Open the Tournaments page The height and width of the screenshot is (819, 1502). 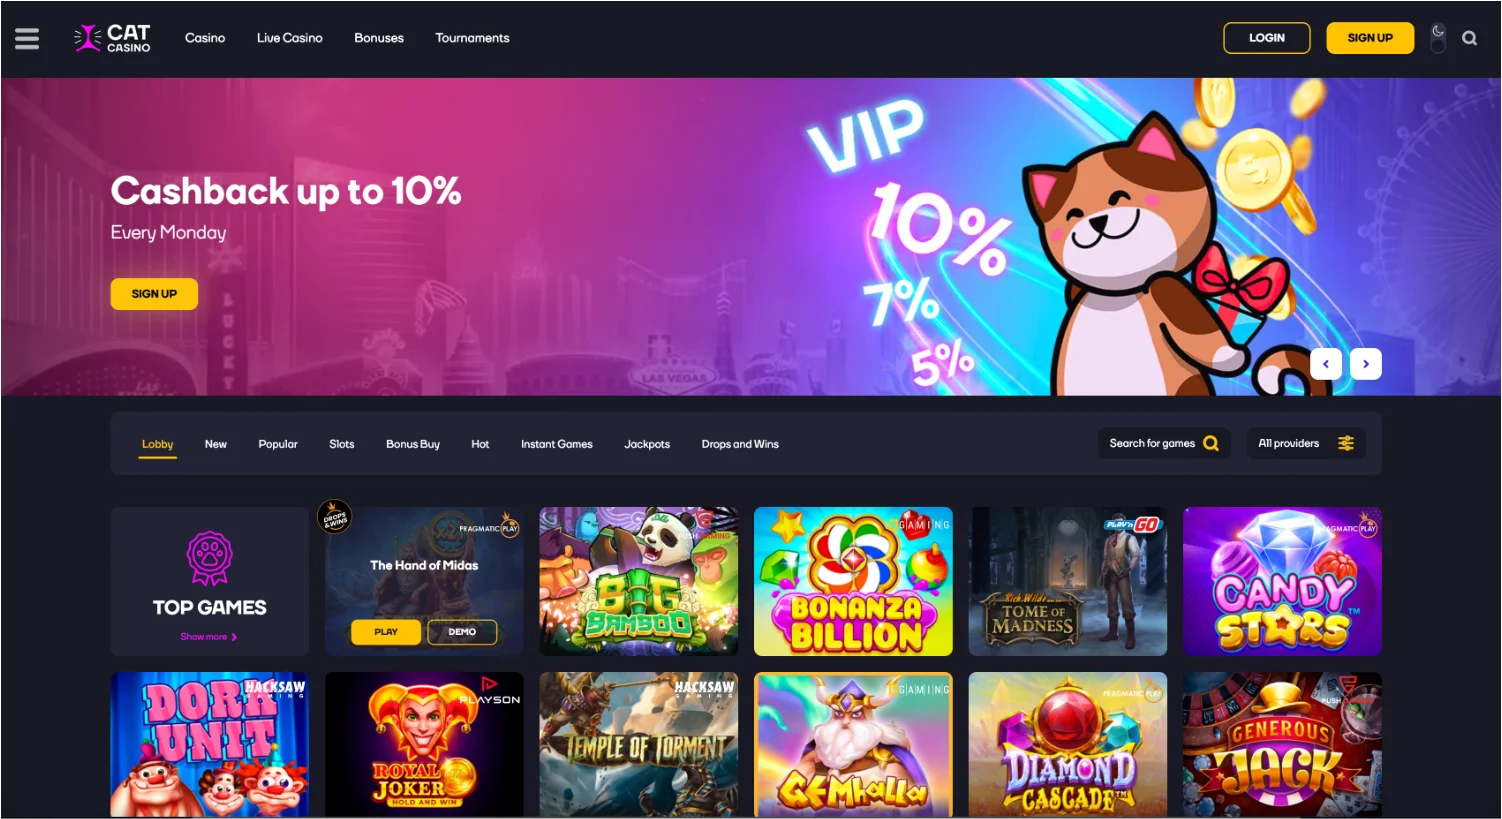(x=472, y=38)
